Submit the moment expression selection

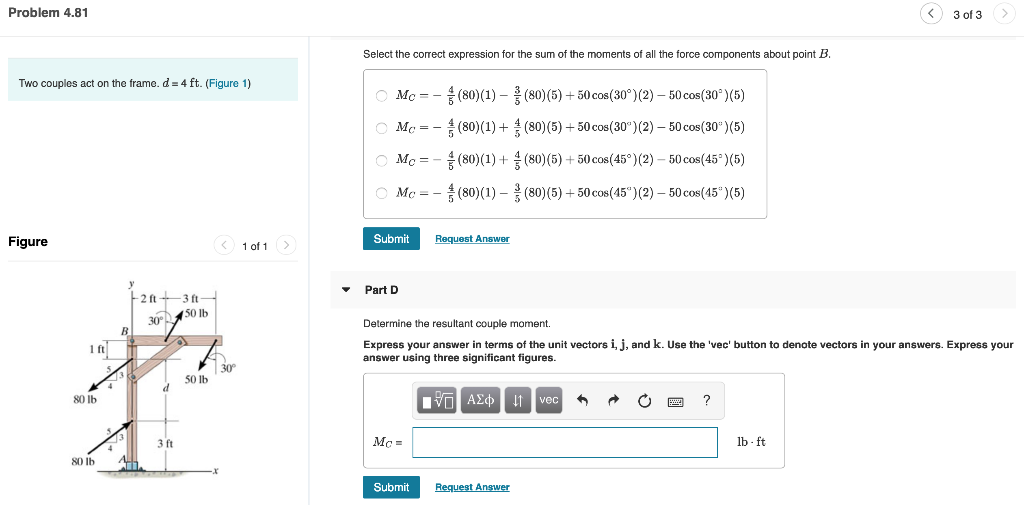pos(391,238)
